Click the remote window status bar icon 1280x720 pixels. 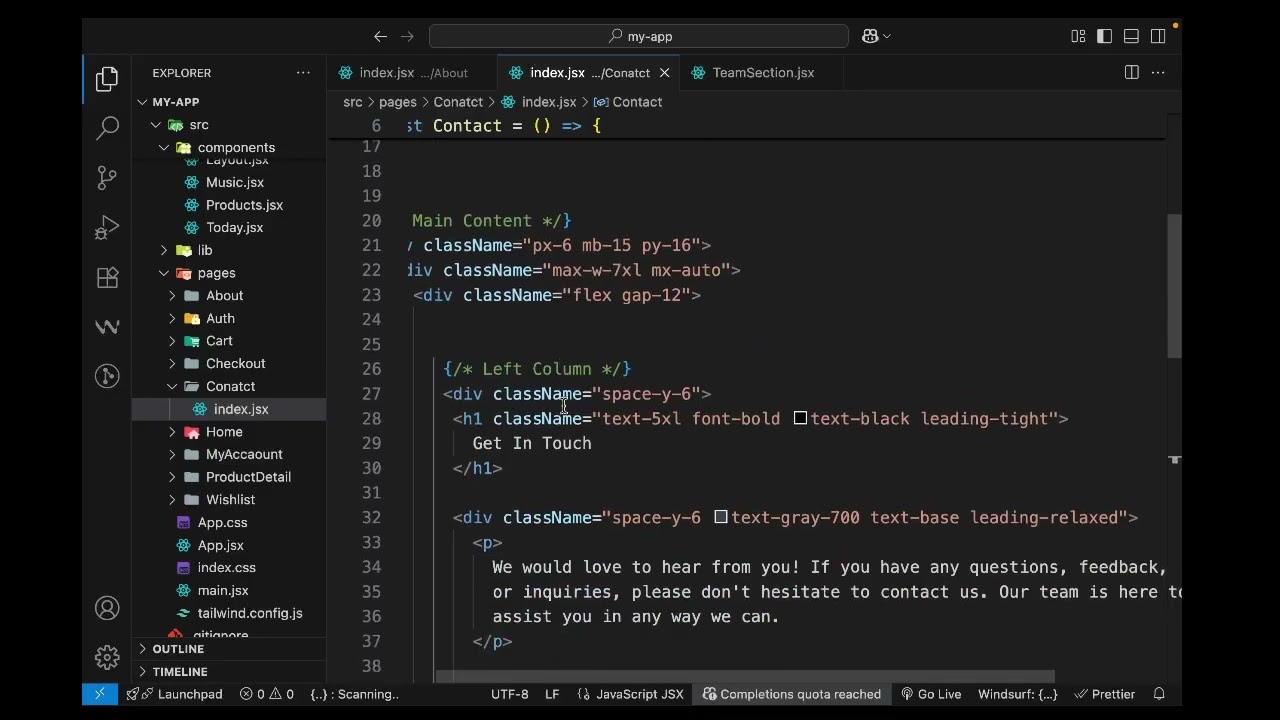[99, 694]
